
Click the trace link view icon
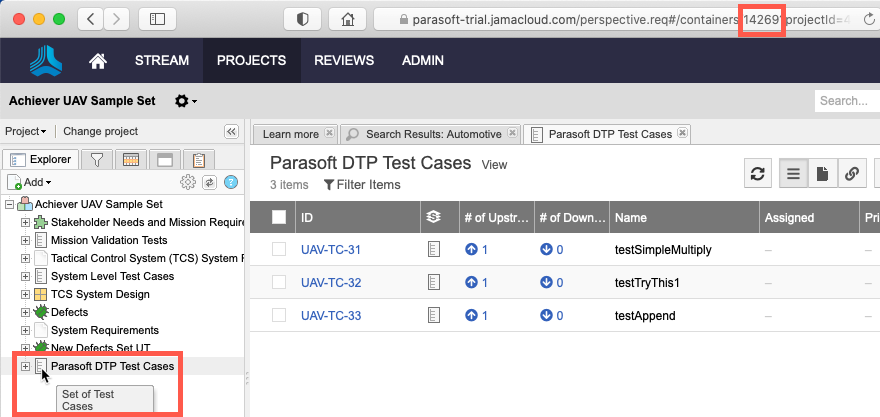(x=852, y=173)
